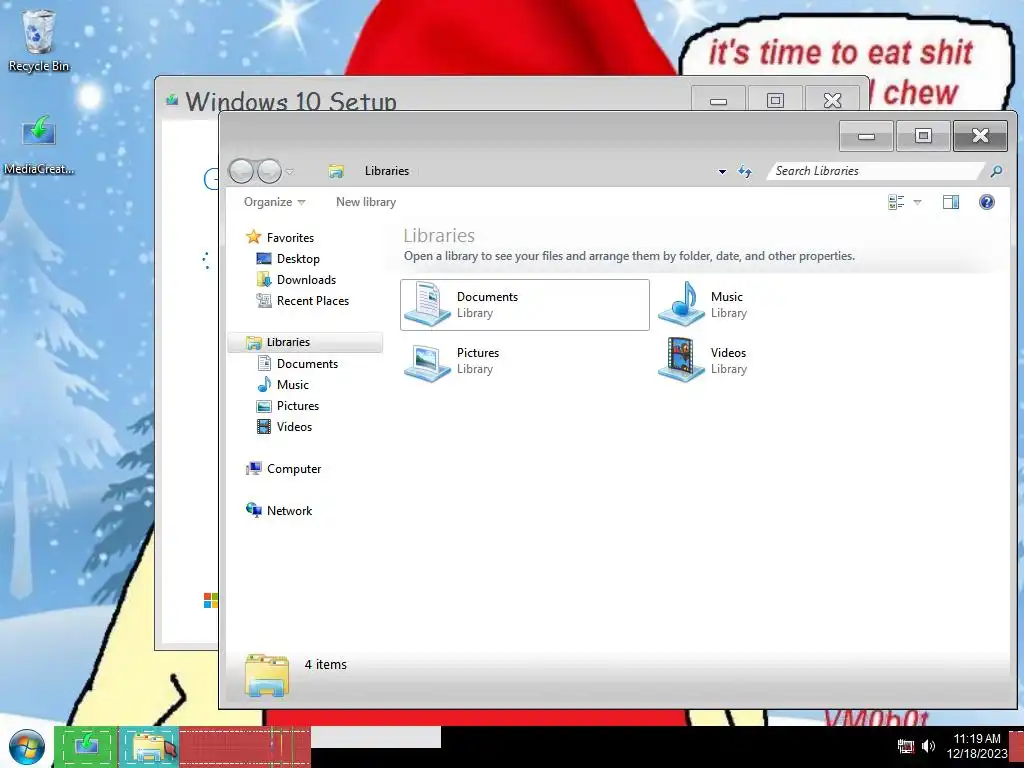Click the search magnifier icon
Viewport: 1024px width, 768px height.
tap(996, 171)
